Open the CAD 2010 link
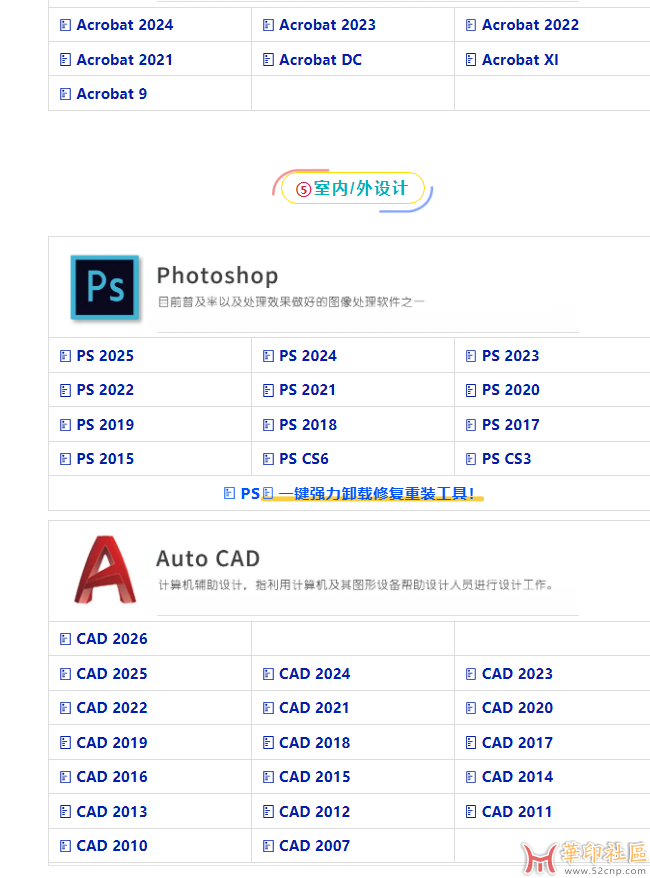This screenshot has height=878, width=650. (111, 845)
